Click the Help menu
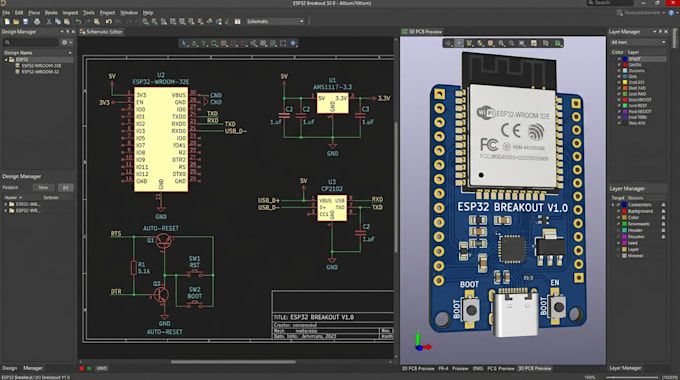Viewport: 680px width, 380px height. coord(148,13)
